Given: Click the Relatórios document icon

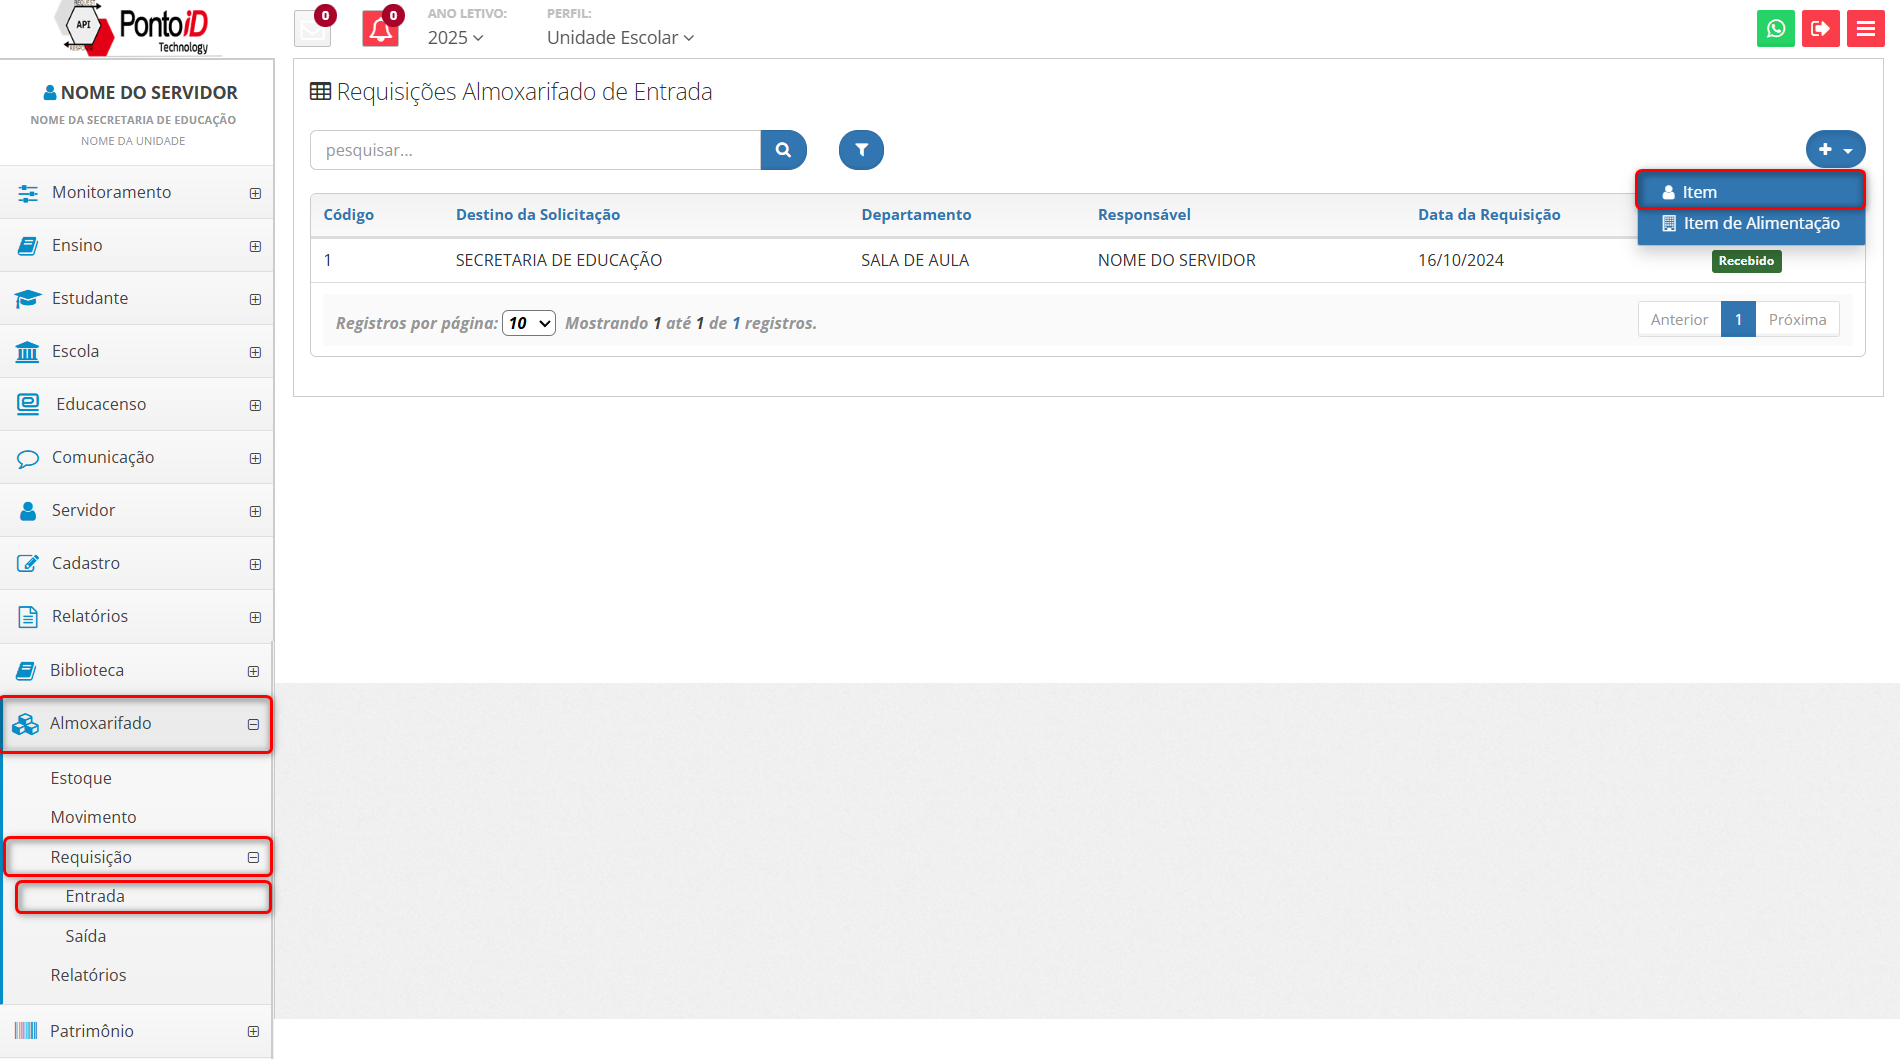Looking at the screenshot, I should click(x=28, y=617).
